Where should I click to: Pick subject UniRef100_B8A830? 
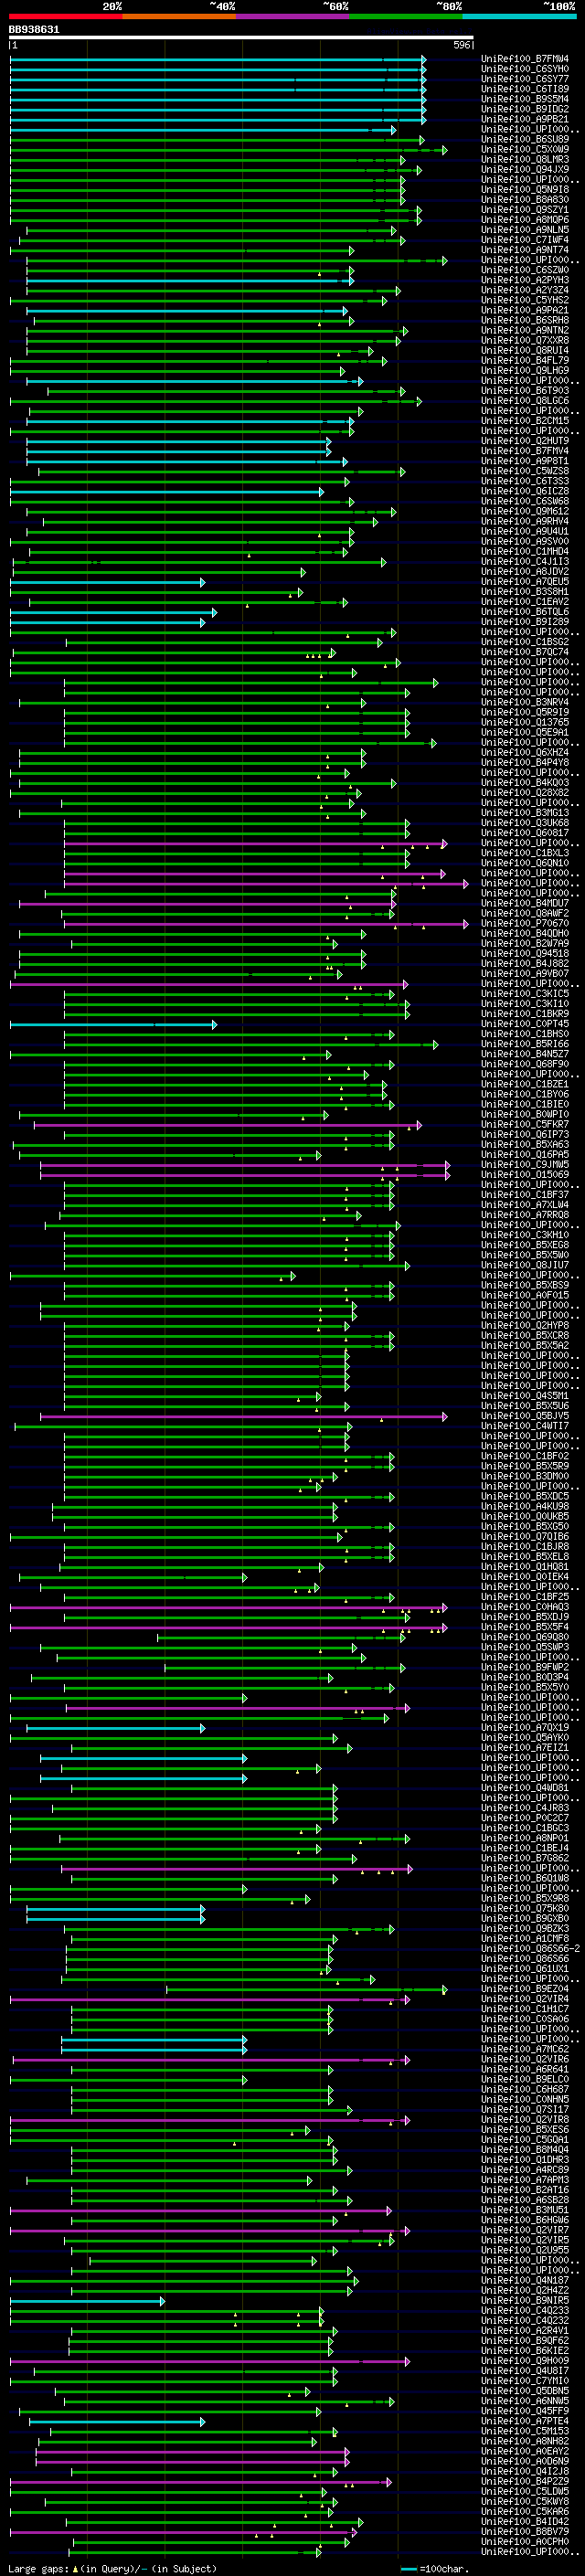(x=525, y=199)
